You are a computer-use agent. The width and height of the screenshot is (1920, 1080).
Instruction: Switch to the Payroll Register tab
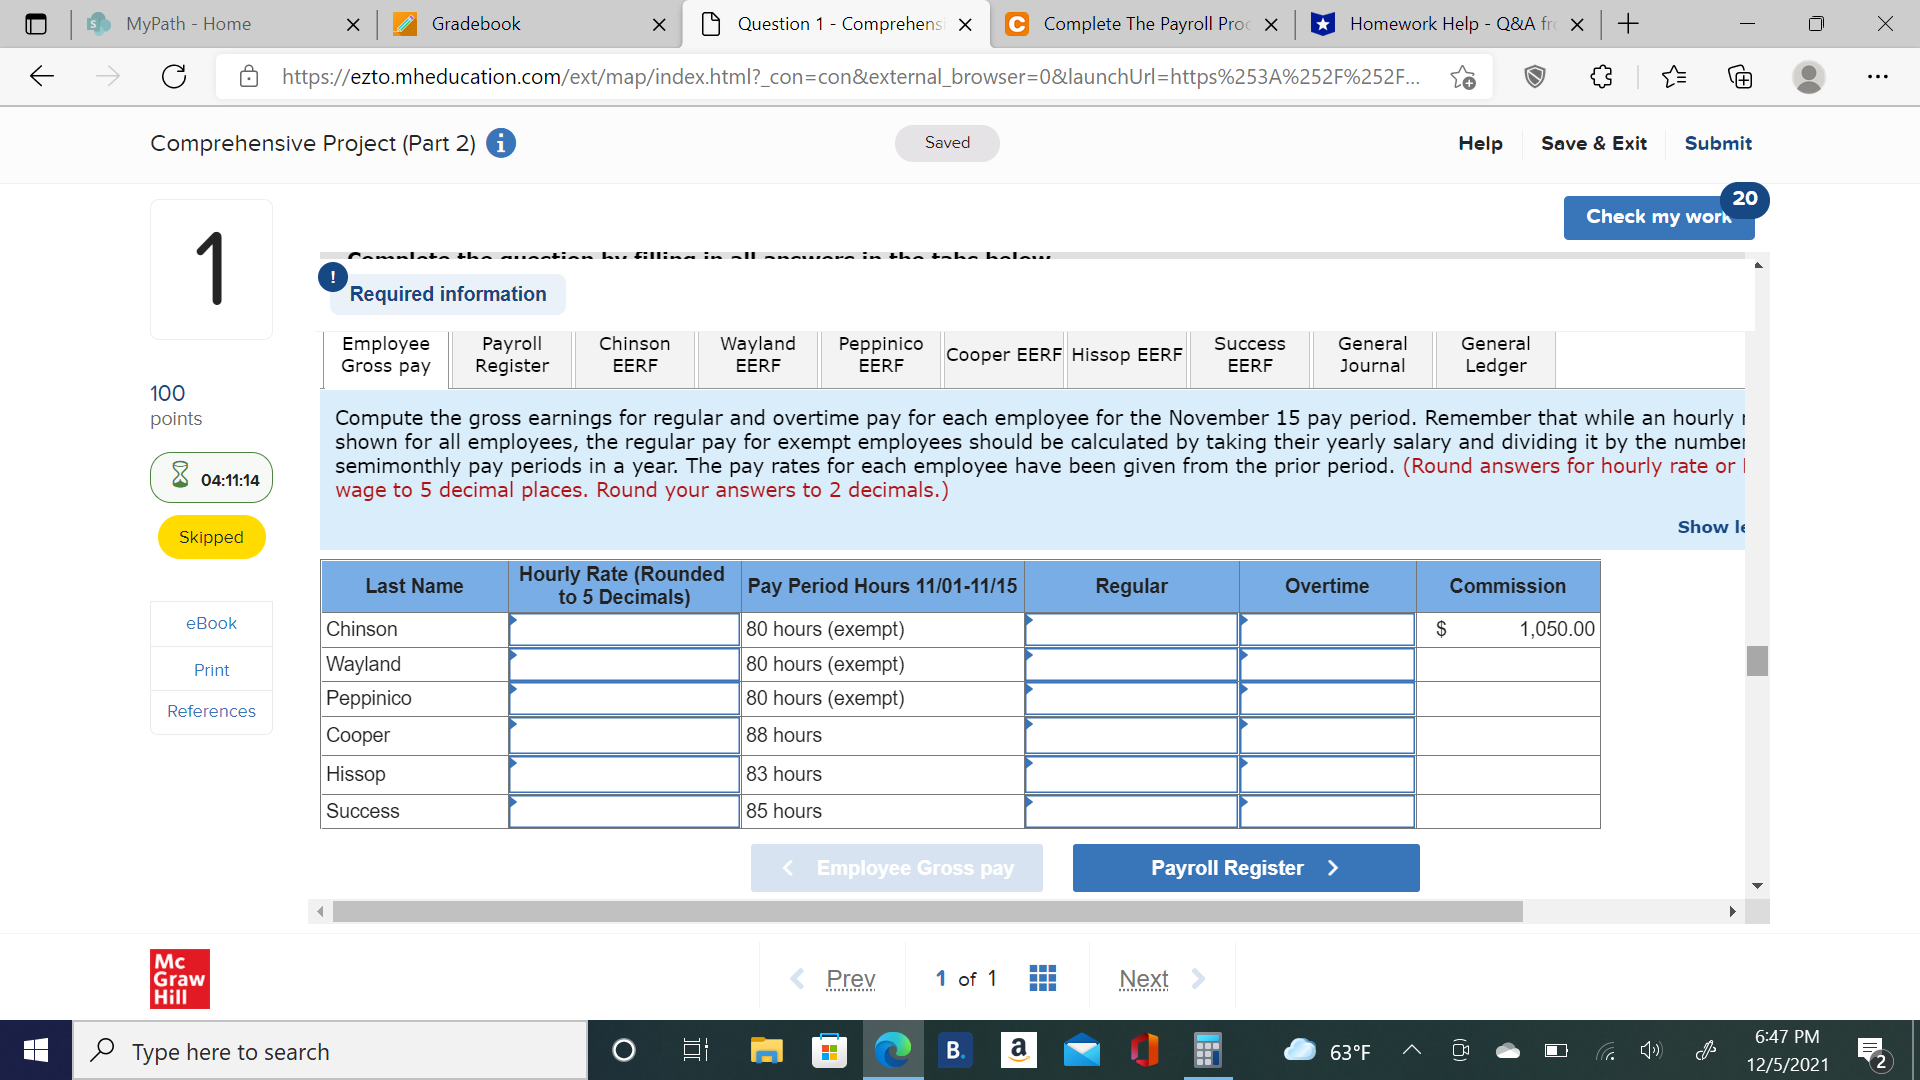511,356
